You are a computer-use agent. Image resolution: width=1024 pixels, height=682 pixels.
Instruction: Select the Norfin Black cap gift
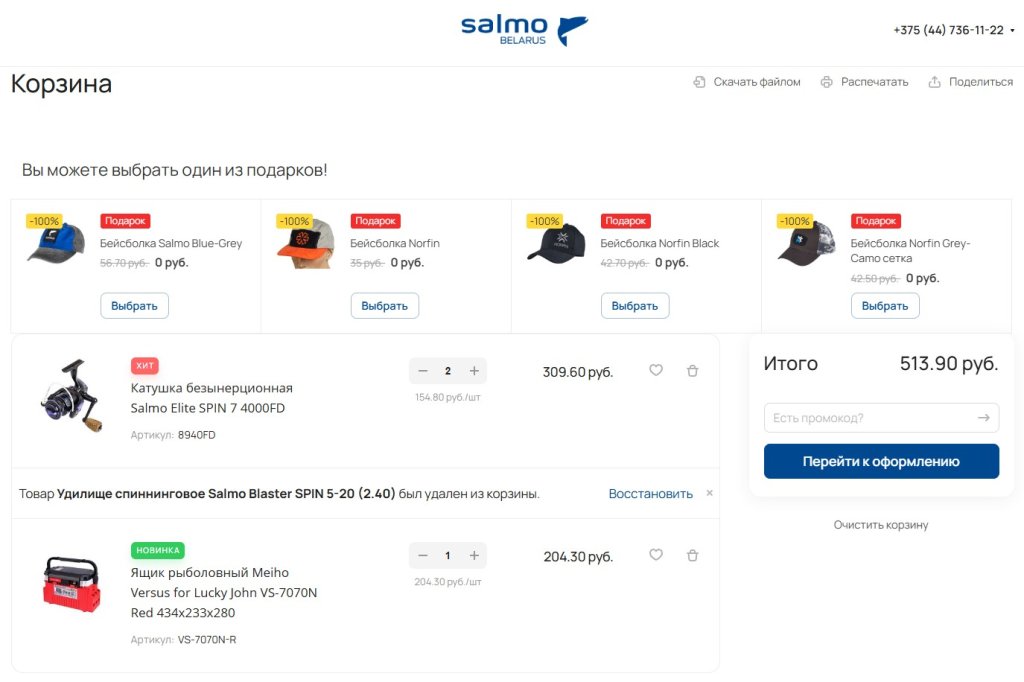(635, 306)
